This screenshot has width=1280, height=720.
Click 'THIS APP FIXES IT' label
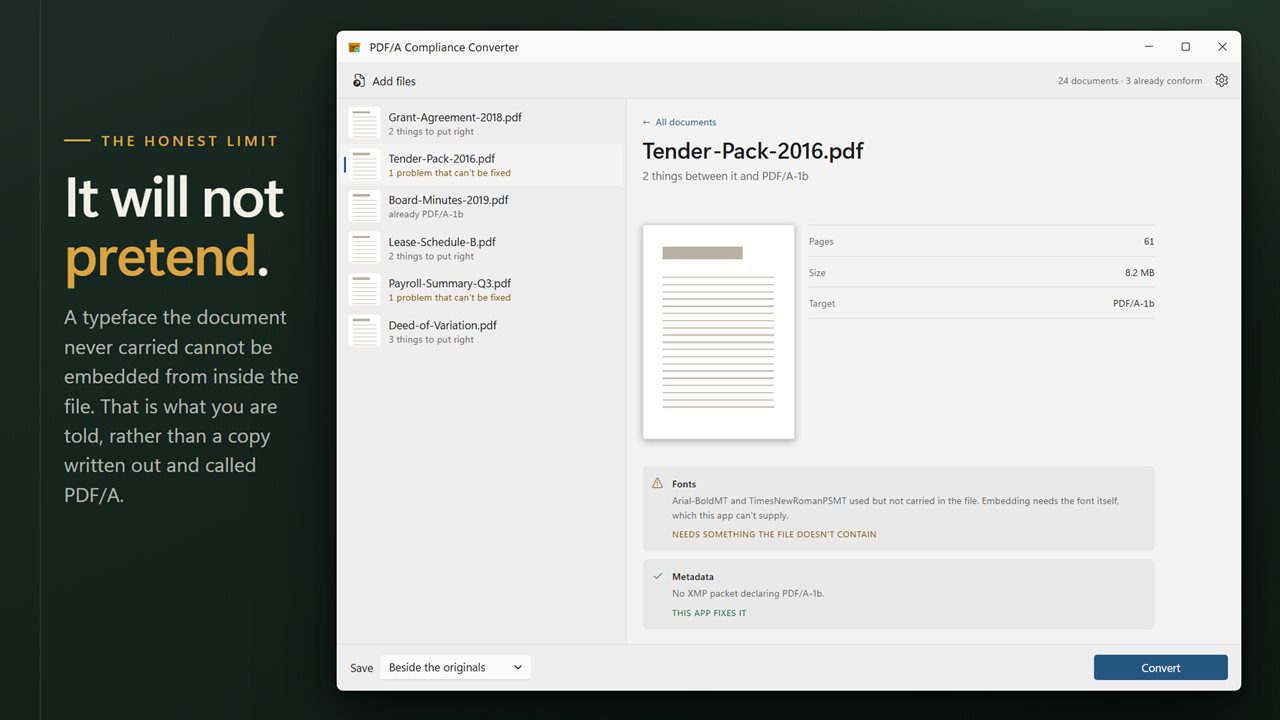709,613
